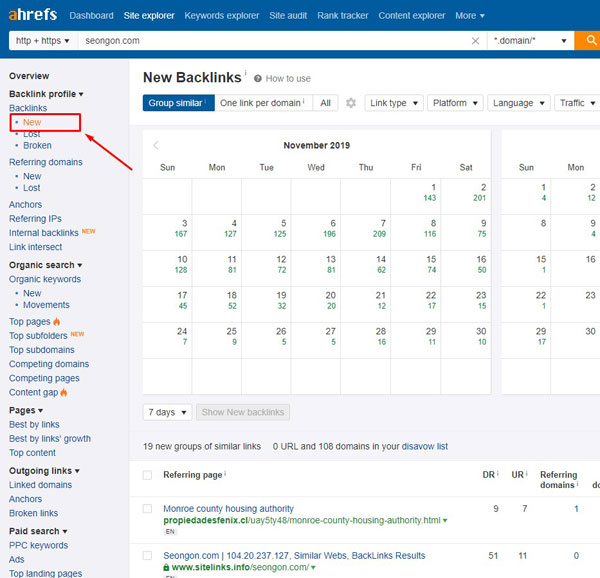Open the Platform filter dropdown

[x=455, y=103]
